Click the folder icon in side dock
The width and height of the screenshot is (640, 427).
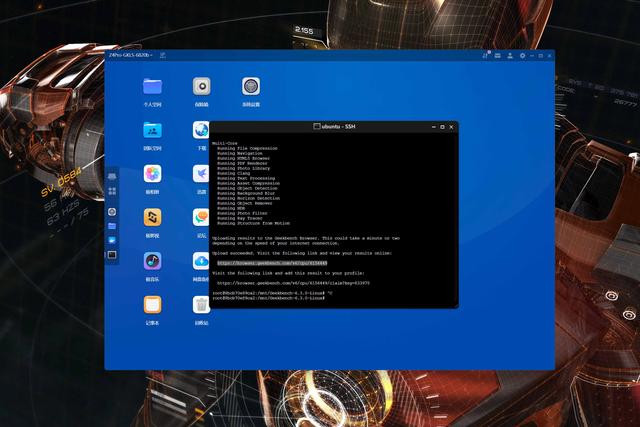coord(112,226)
